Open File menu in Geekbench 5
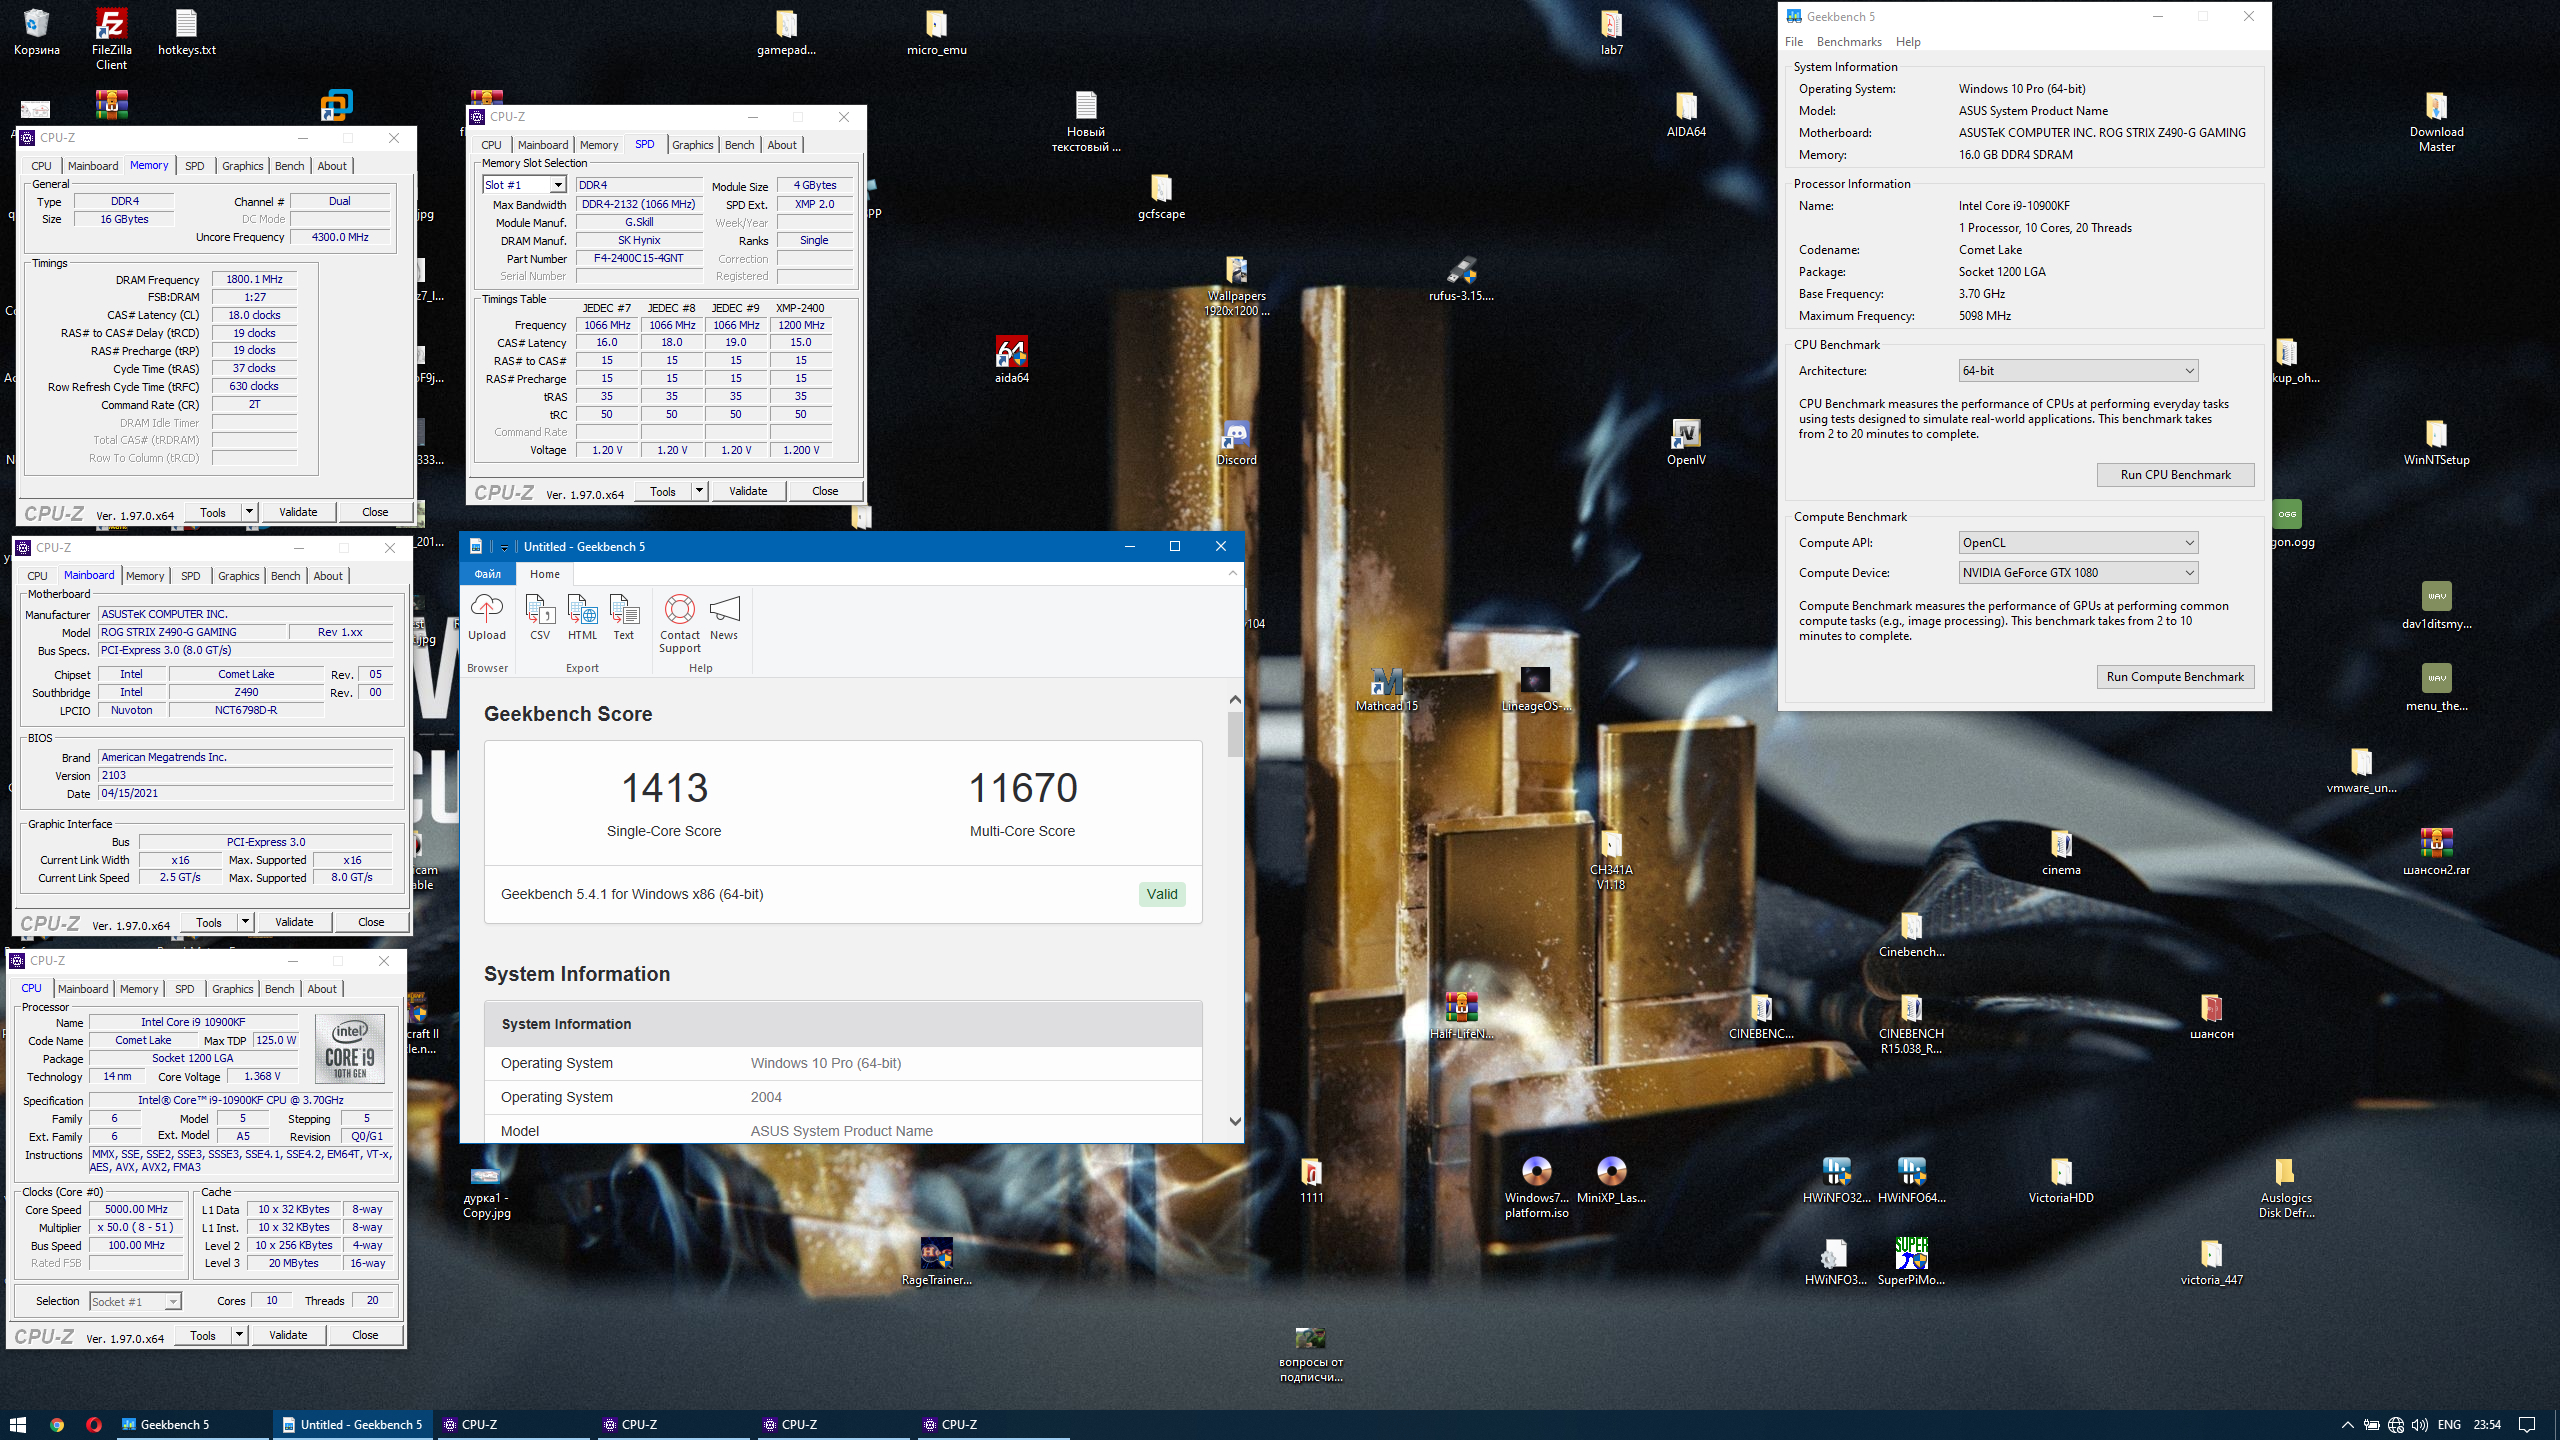The image size is (2560, 1440). [x=1794, y=42]
